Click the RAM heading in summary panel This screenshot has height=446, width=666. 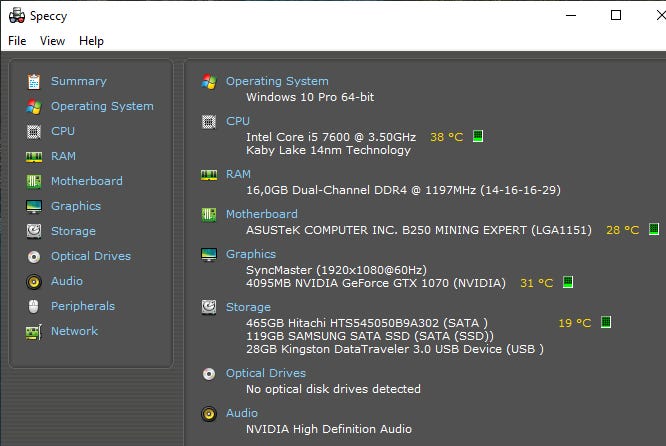click(x=238, y=174)
